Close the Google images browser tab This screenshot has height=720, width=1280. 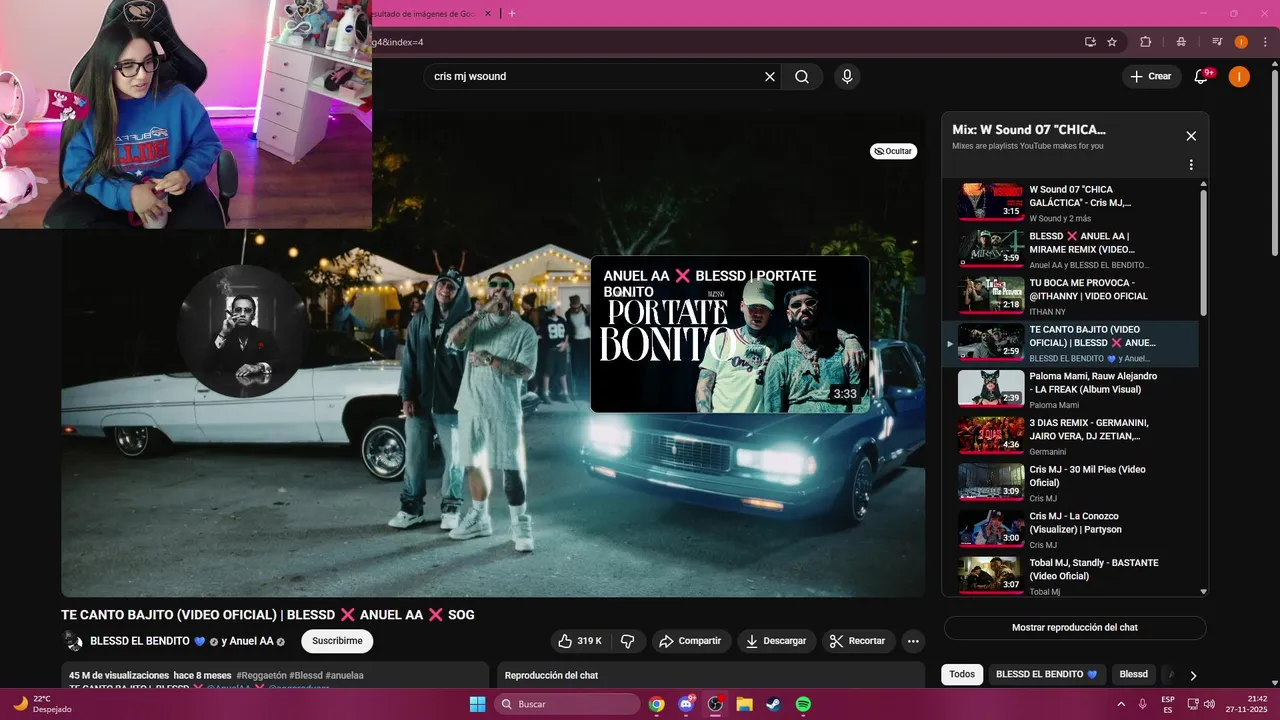coord(488,13)
